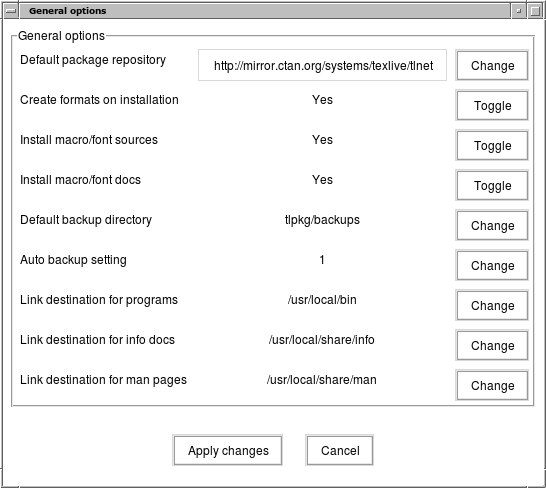This screenshot has width=546, height=488.
Task: Open the window menu icon in title bar
Action: tap(11, 11)
